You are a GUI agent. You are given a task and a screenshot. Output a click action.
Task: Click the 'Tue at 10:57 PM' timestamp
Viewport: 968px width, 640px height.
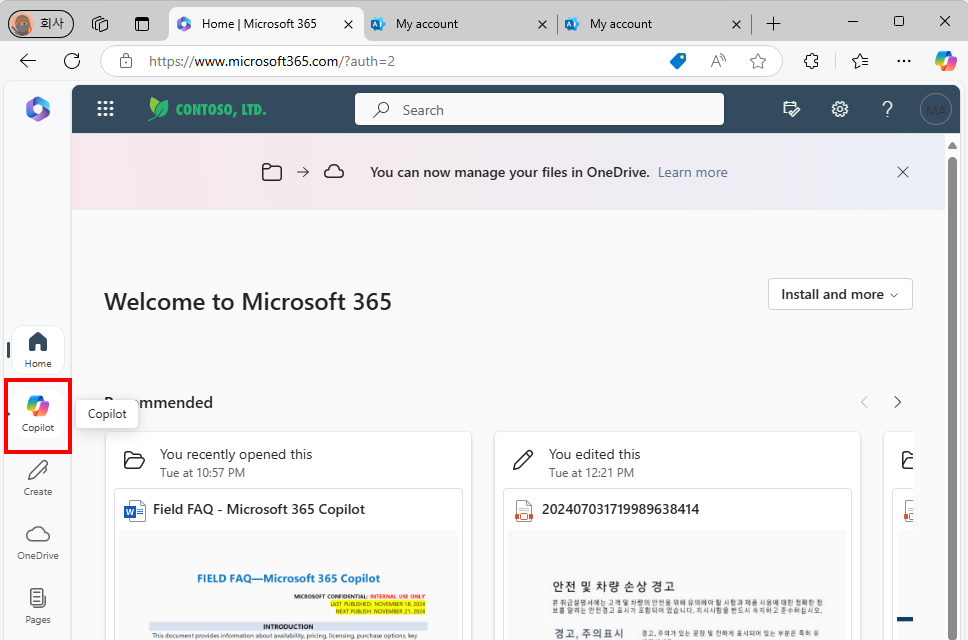tap(202, 473)
